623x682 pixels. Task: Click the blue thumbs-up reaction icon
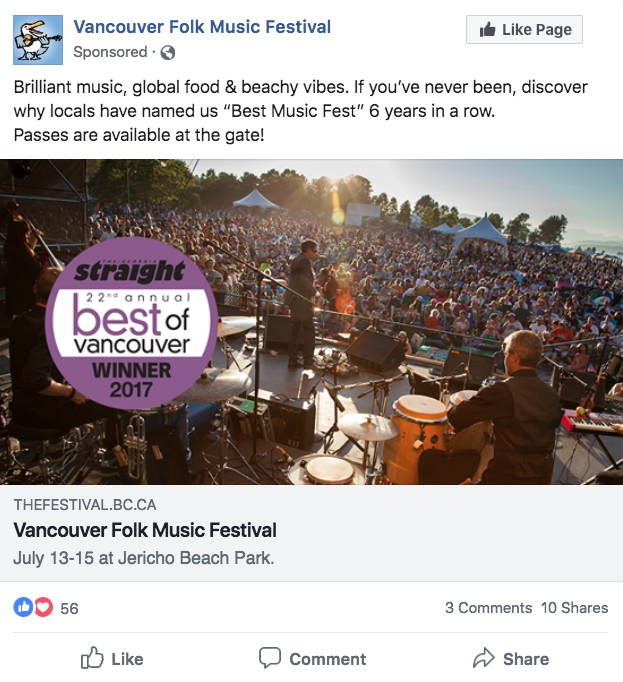click(x=23, y=607)
